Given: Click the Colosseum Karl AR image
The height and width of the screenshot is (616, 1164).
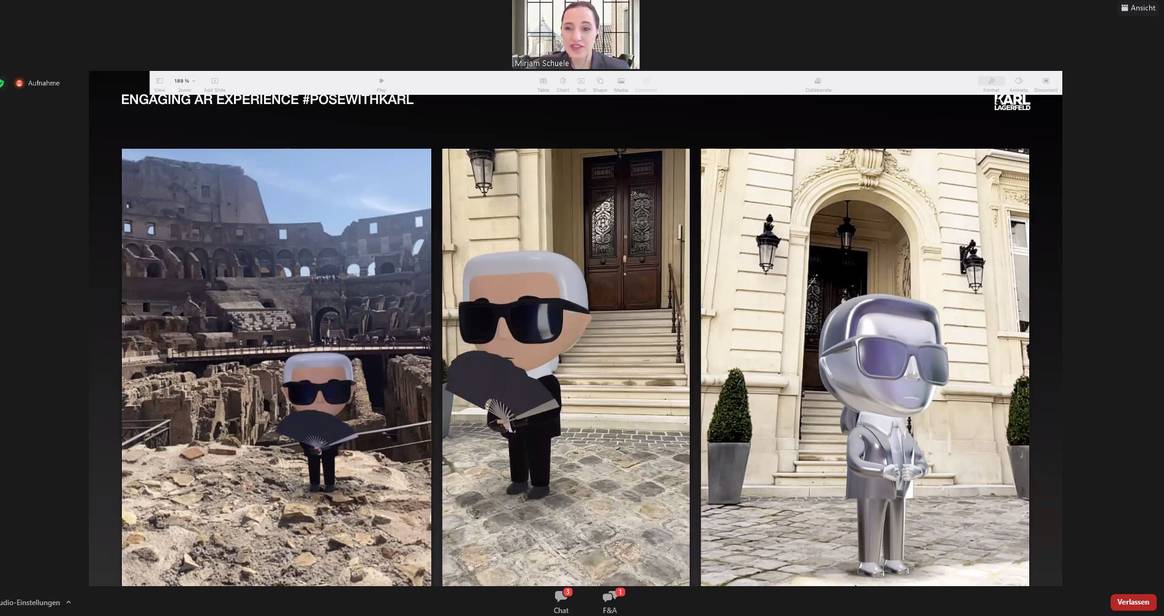Looking at the screenshot, I should [x=276, y=367].
